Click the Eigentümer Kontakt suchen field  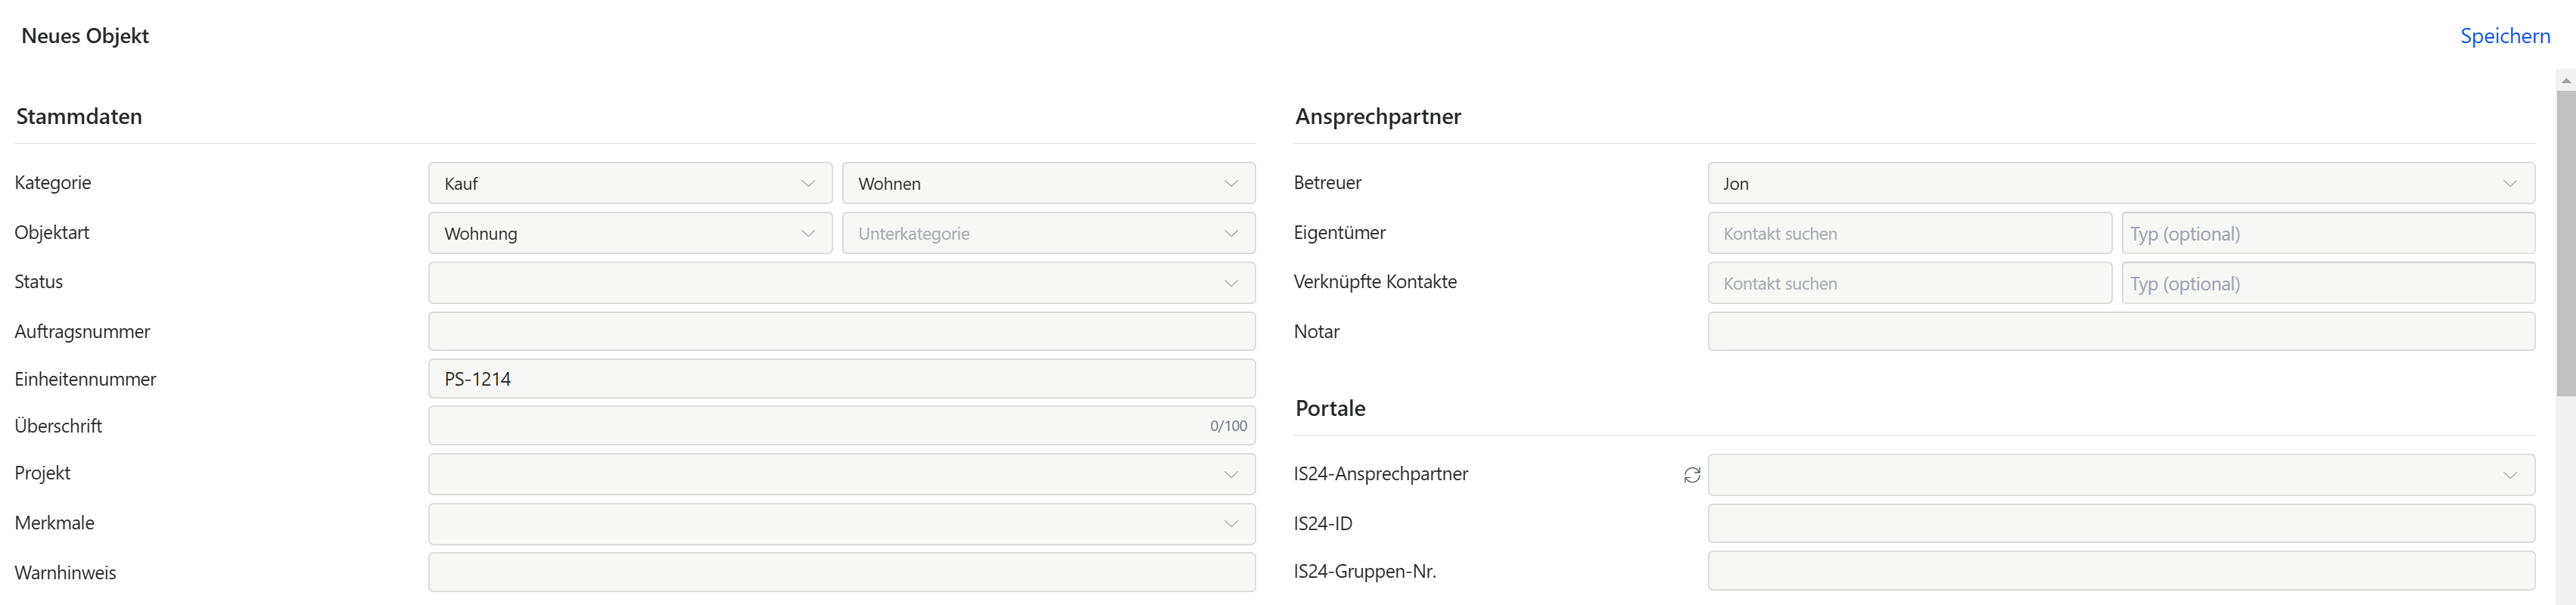(x=1908, y=234)
